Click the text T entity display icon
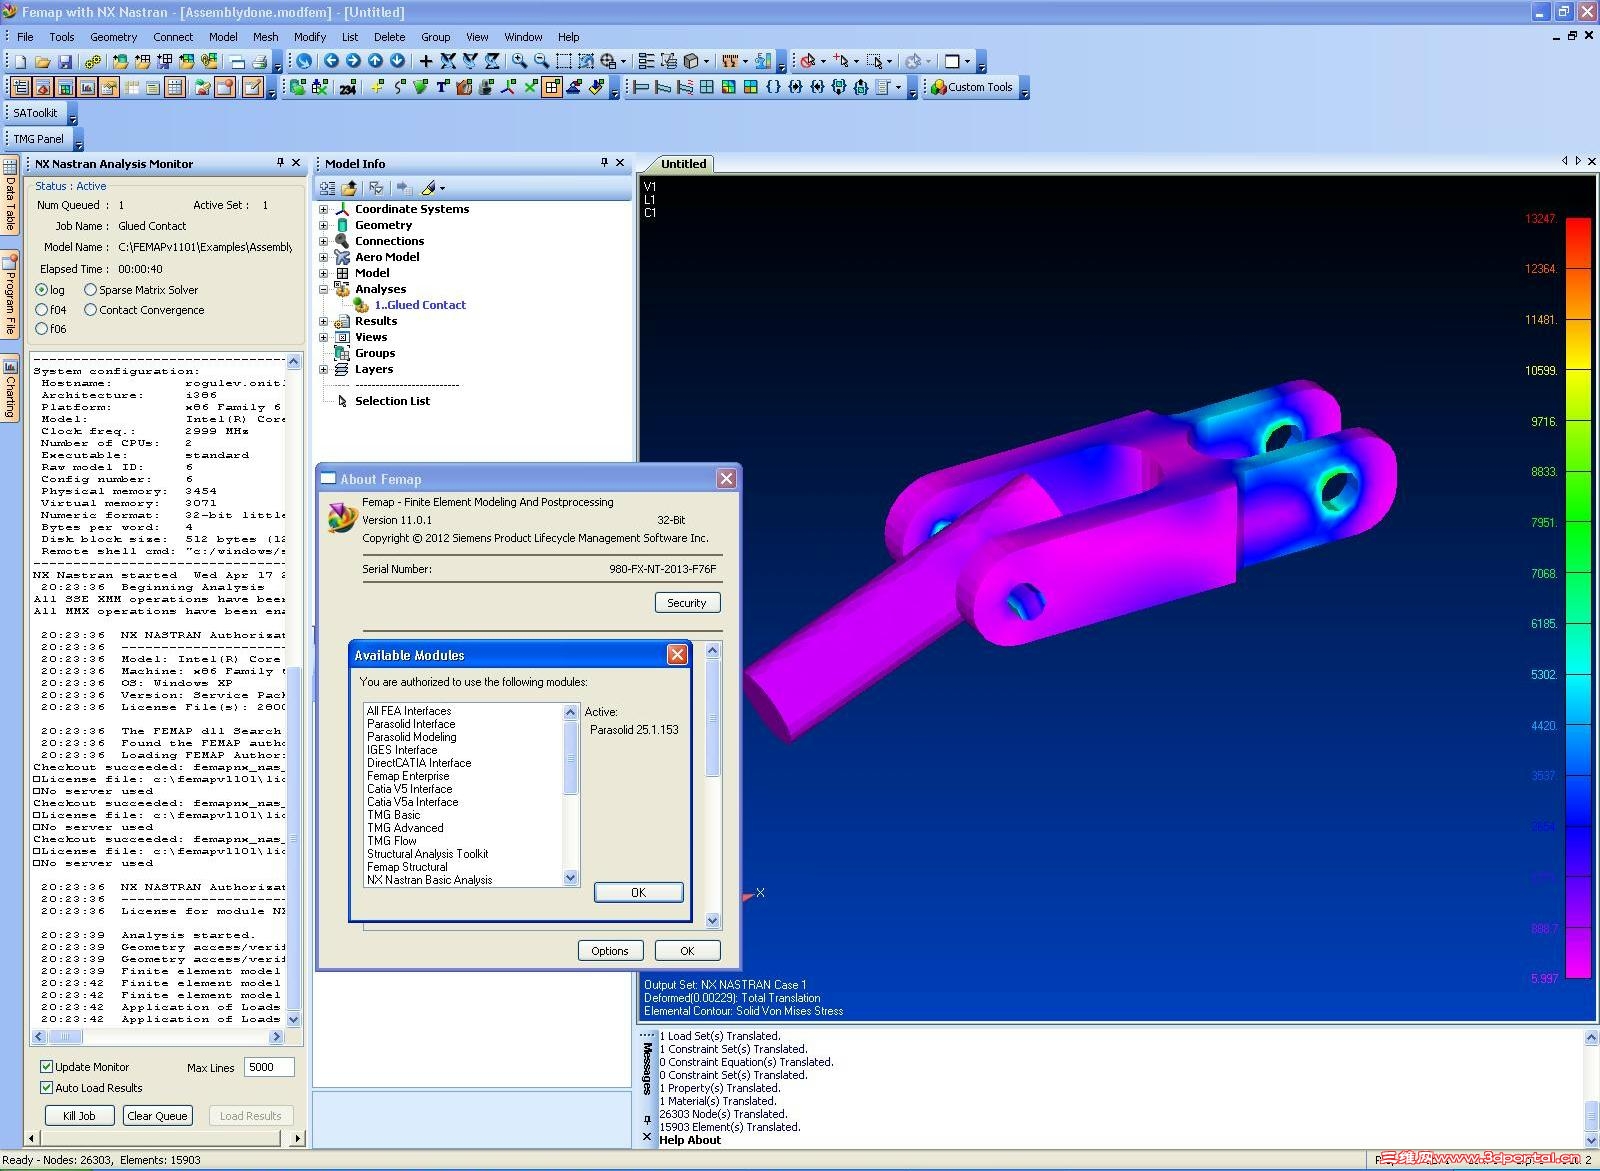Image resolution: width=1600 pixels, height=1171 pixels. [x=442, y=87]
